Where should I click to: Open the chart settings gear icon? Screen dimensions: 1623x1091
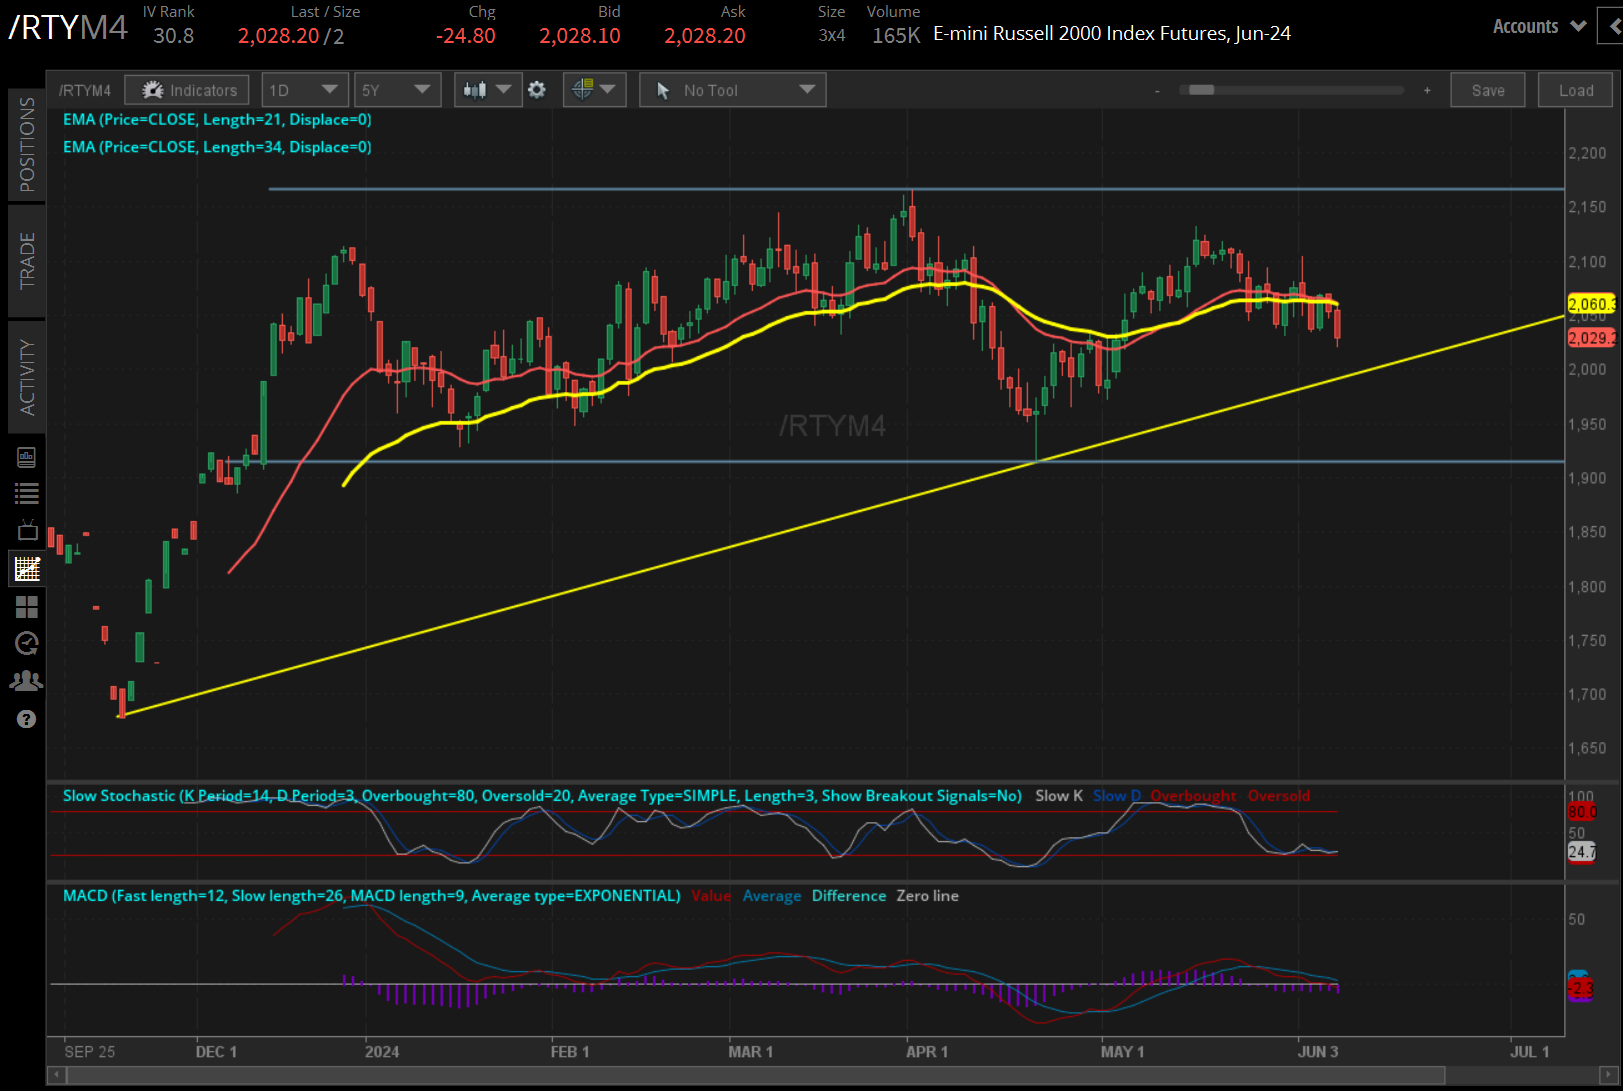click(537, 89)
